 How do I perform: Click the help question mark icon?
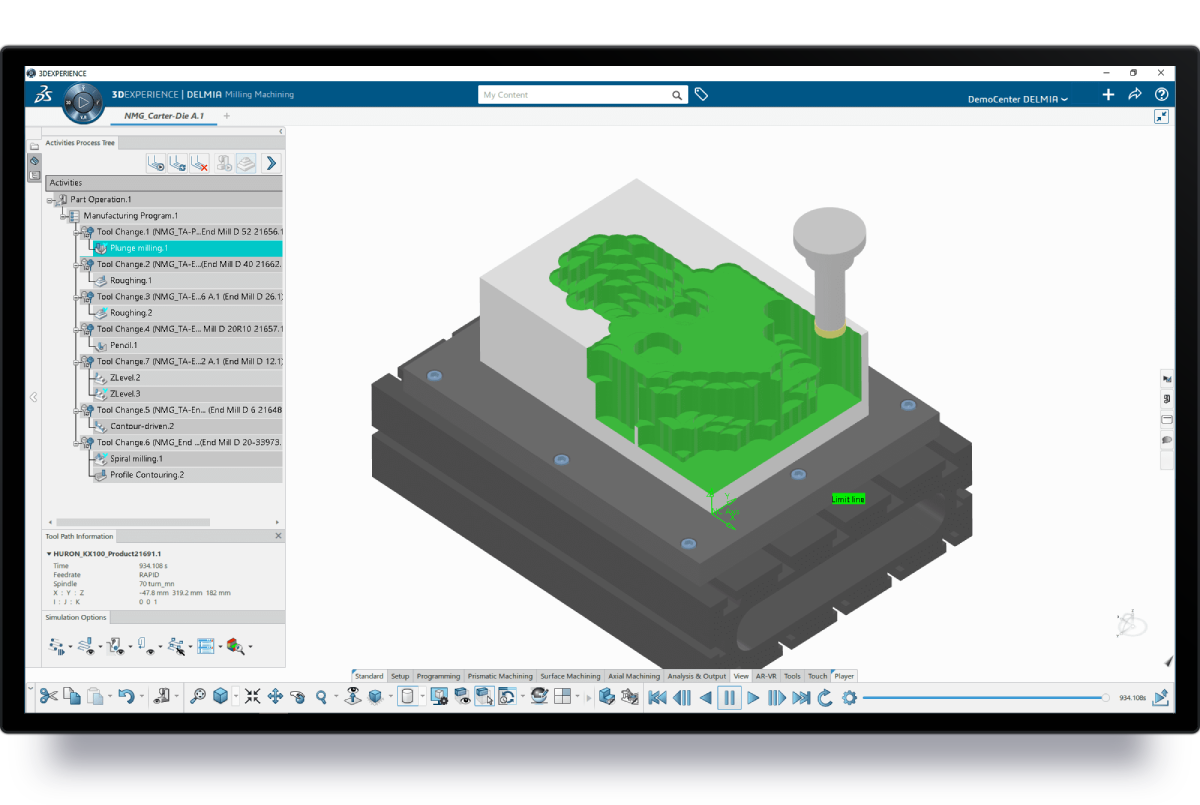point(1161,94)
